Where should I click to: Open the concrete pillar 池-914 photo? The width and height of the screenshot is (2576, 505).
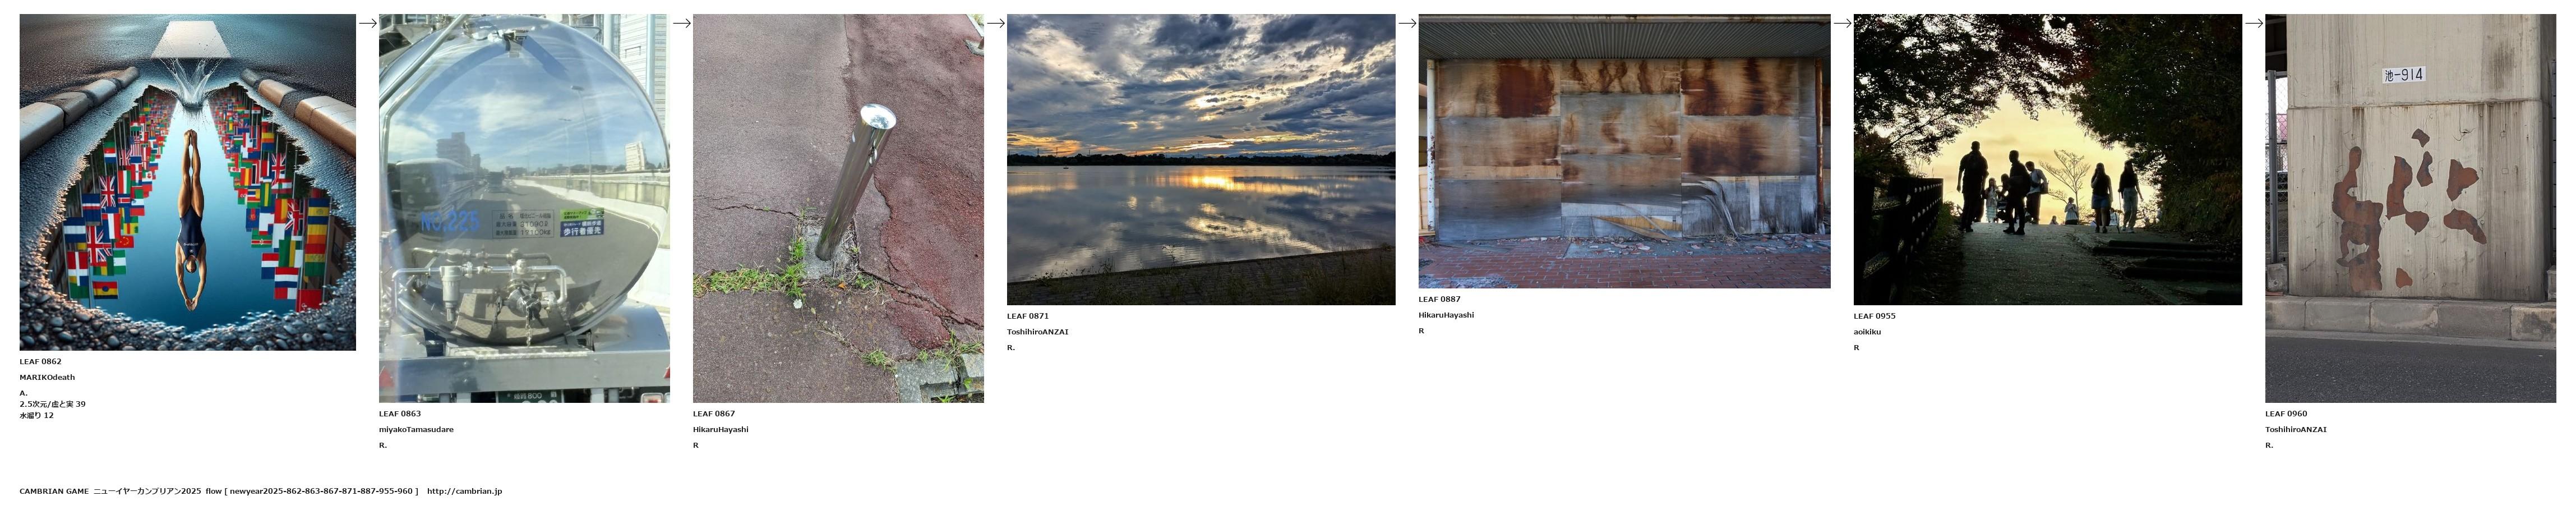2410,208
